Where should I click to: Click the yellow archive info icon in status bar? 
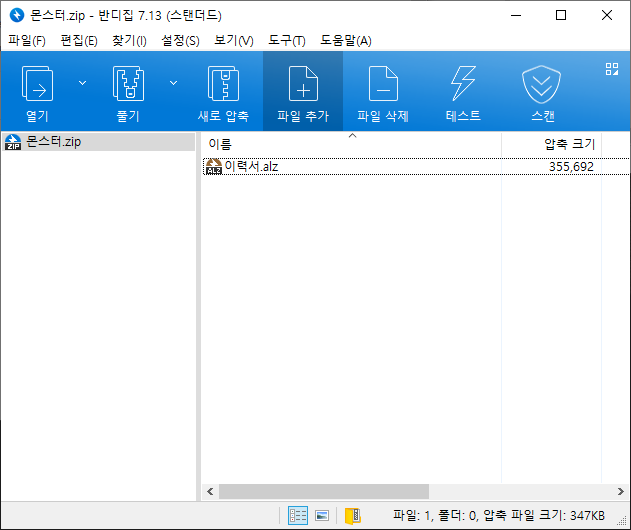pyautogui.click(x=352, y=516)
